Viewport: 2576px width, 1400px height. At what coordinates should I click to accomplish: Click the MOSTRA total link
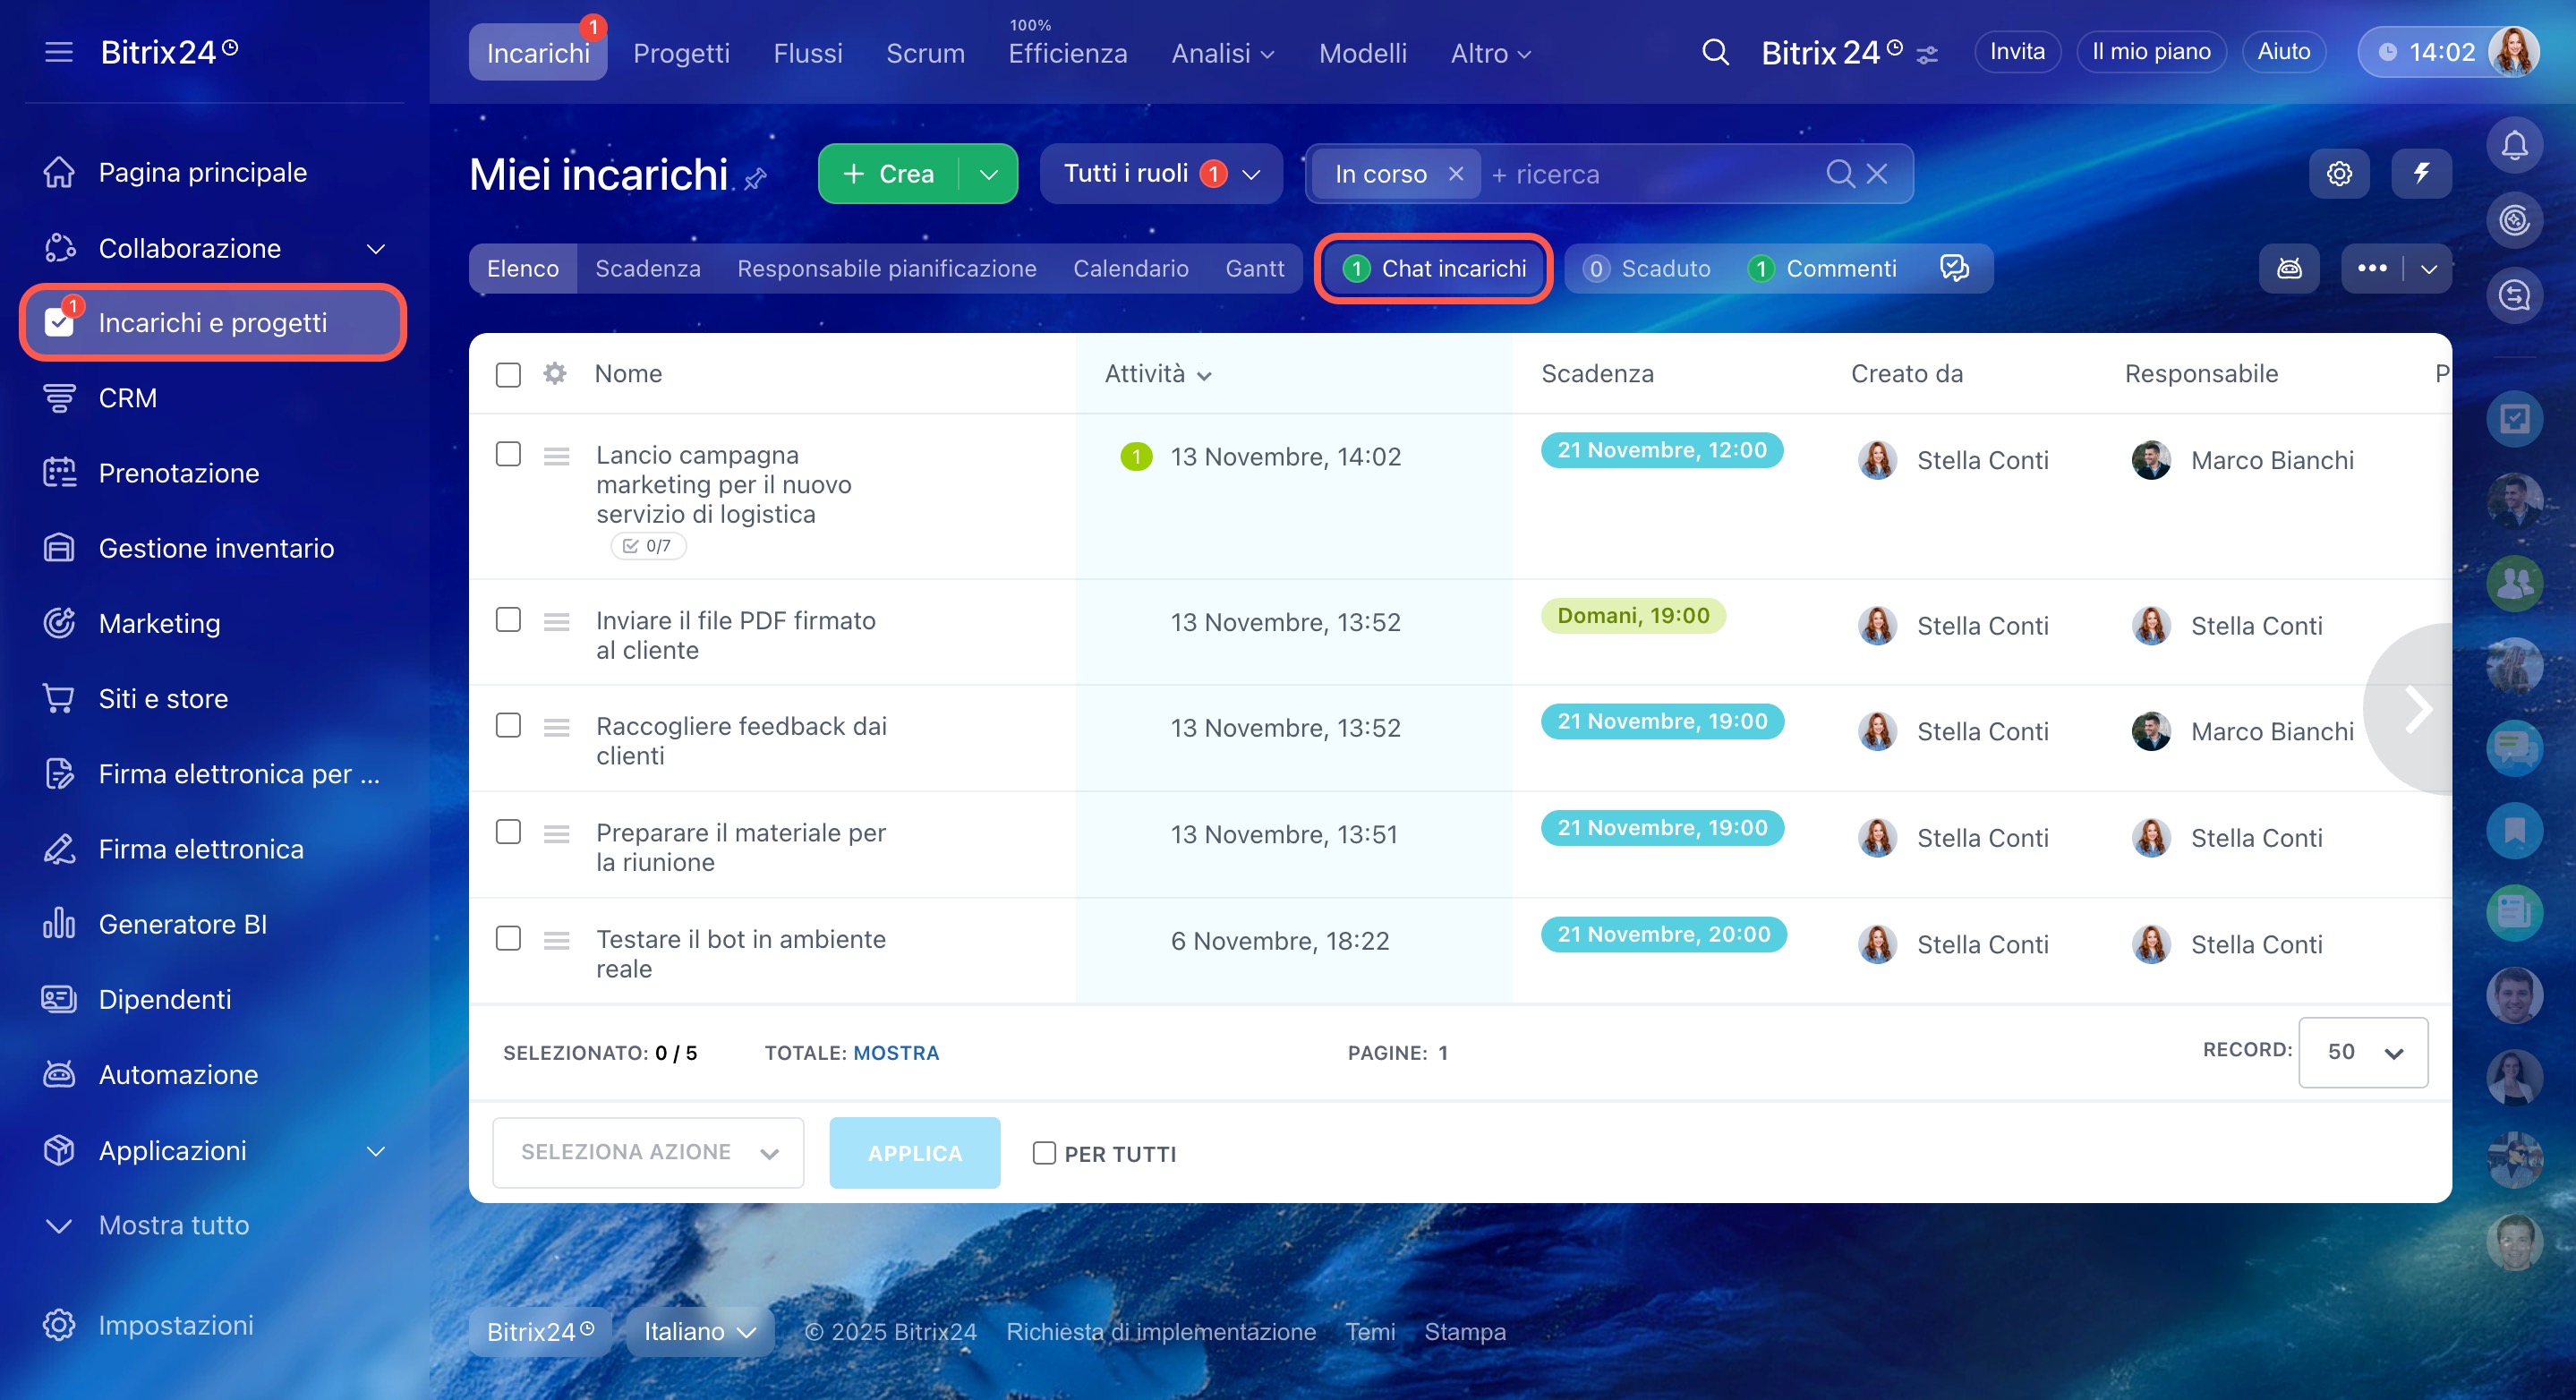pos(895,1053)
